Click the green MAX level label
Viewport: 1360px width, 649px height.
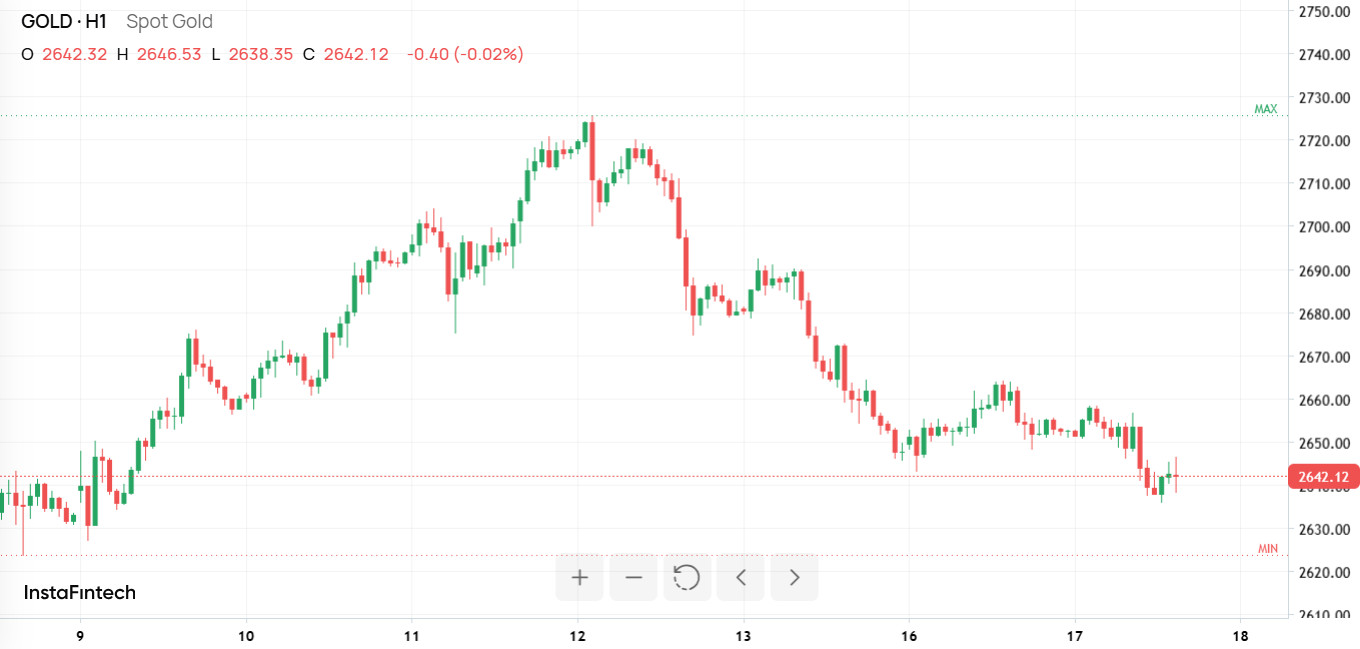pyautogui.click(x=1266, y=109)
